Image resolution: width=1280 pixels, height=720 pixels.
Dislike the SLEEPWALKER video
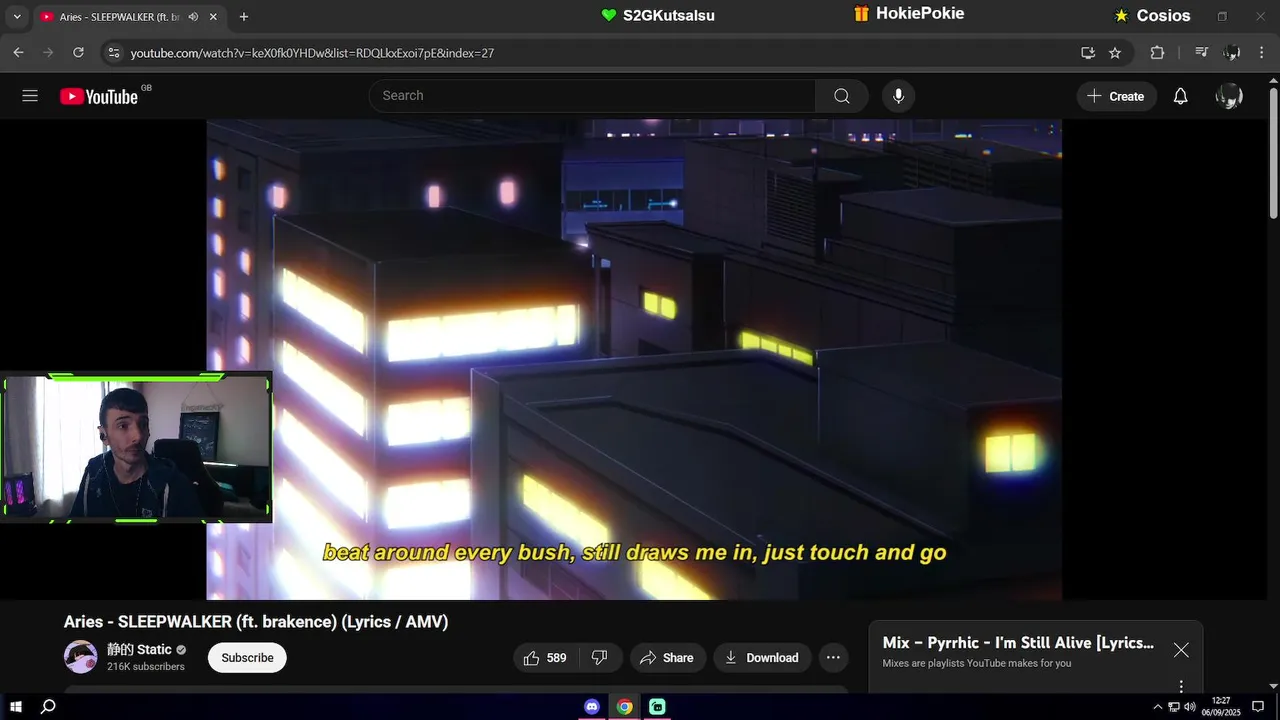(x=600, y=657)
